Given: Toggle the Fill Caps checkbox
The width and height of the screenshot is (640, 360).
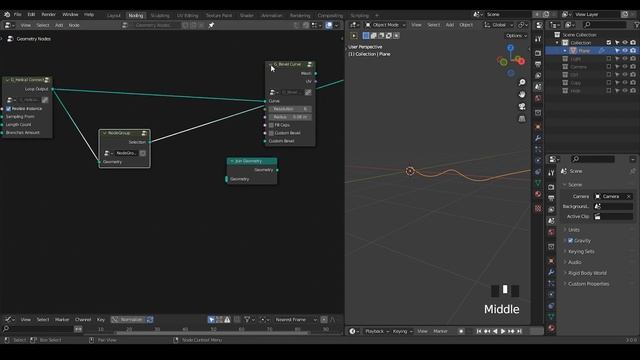Looking at the screenshot, I should coord(271,125).
